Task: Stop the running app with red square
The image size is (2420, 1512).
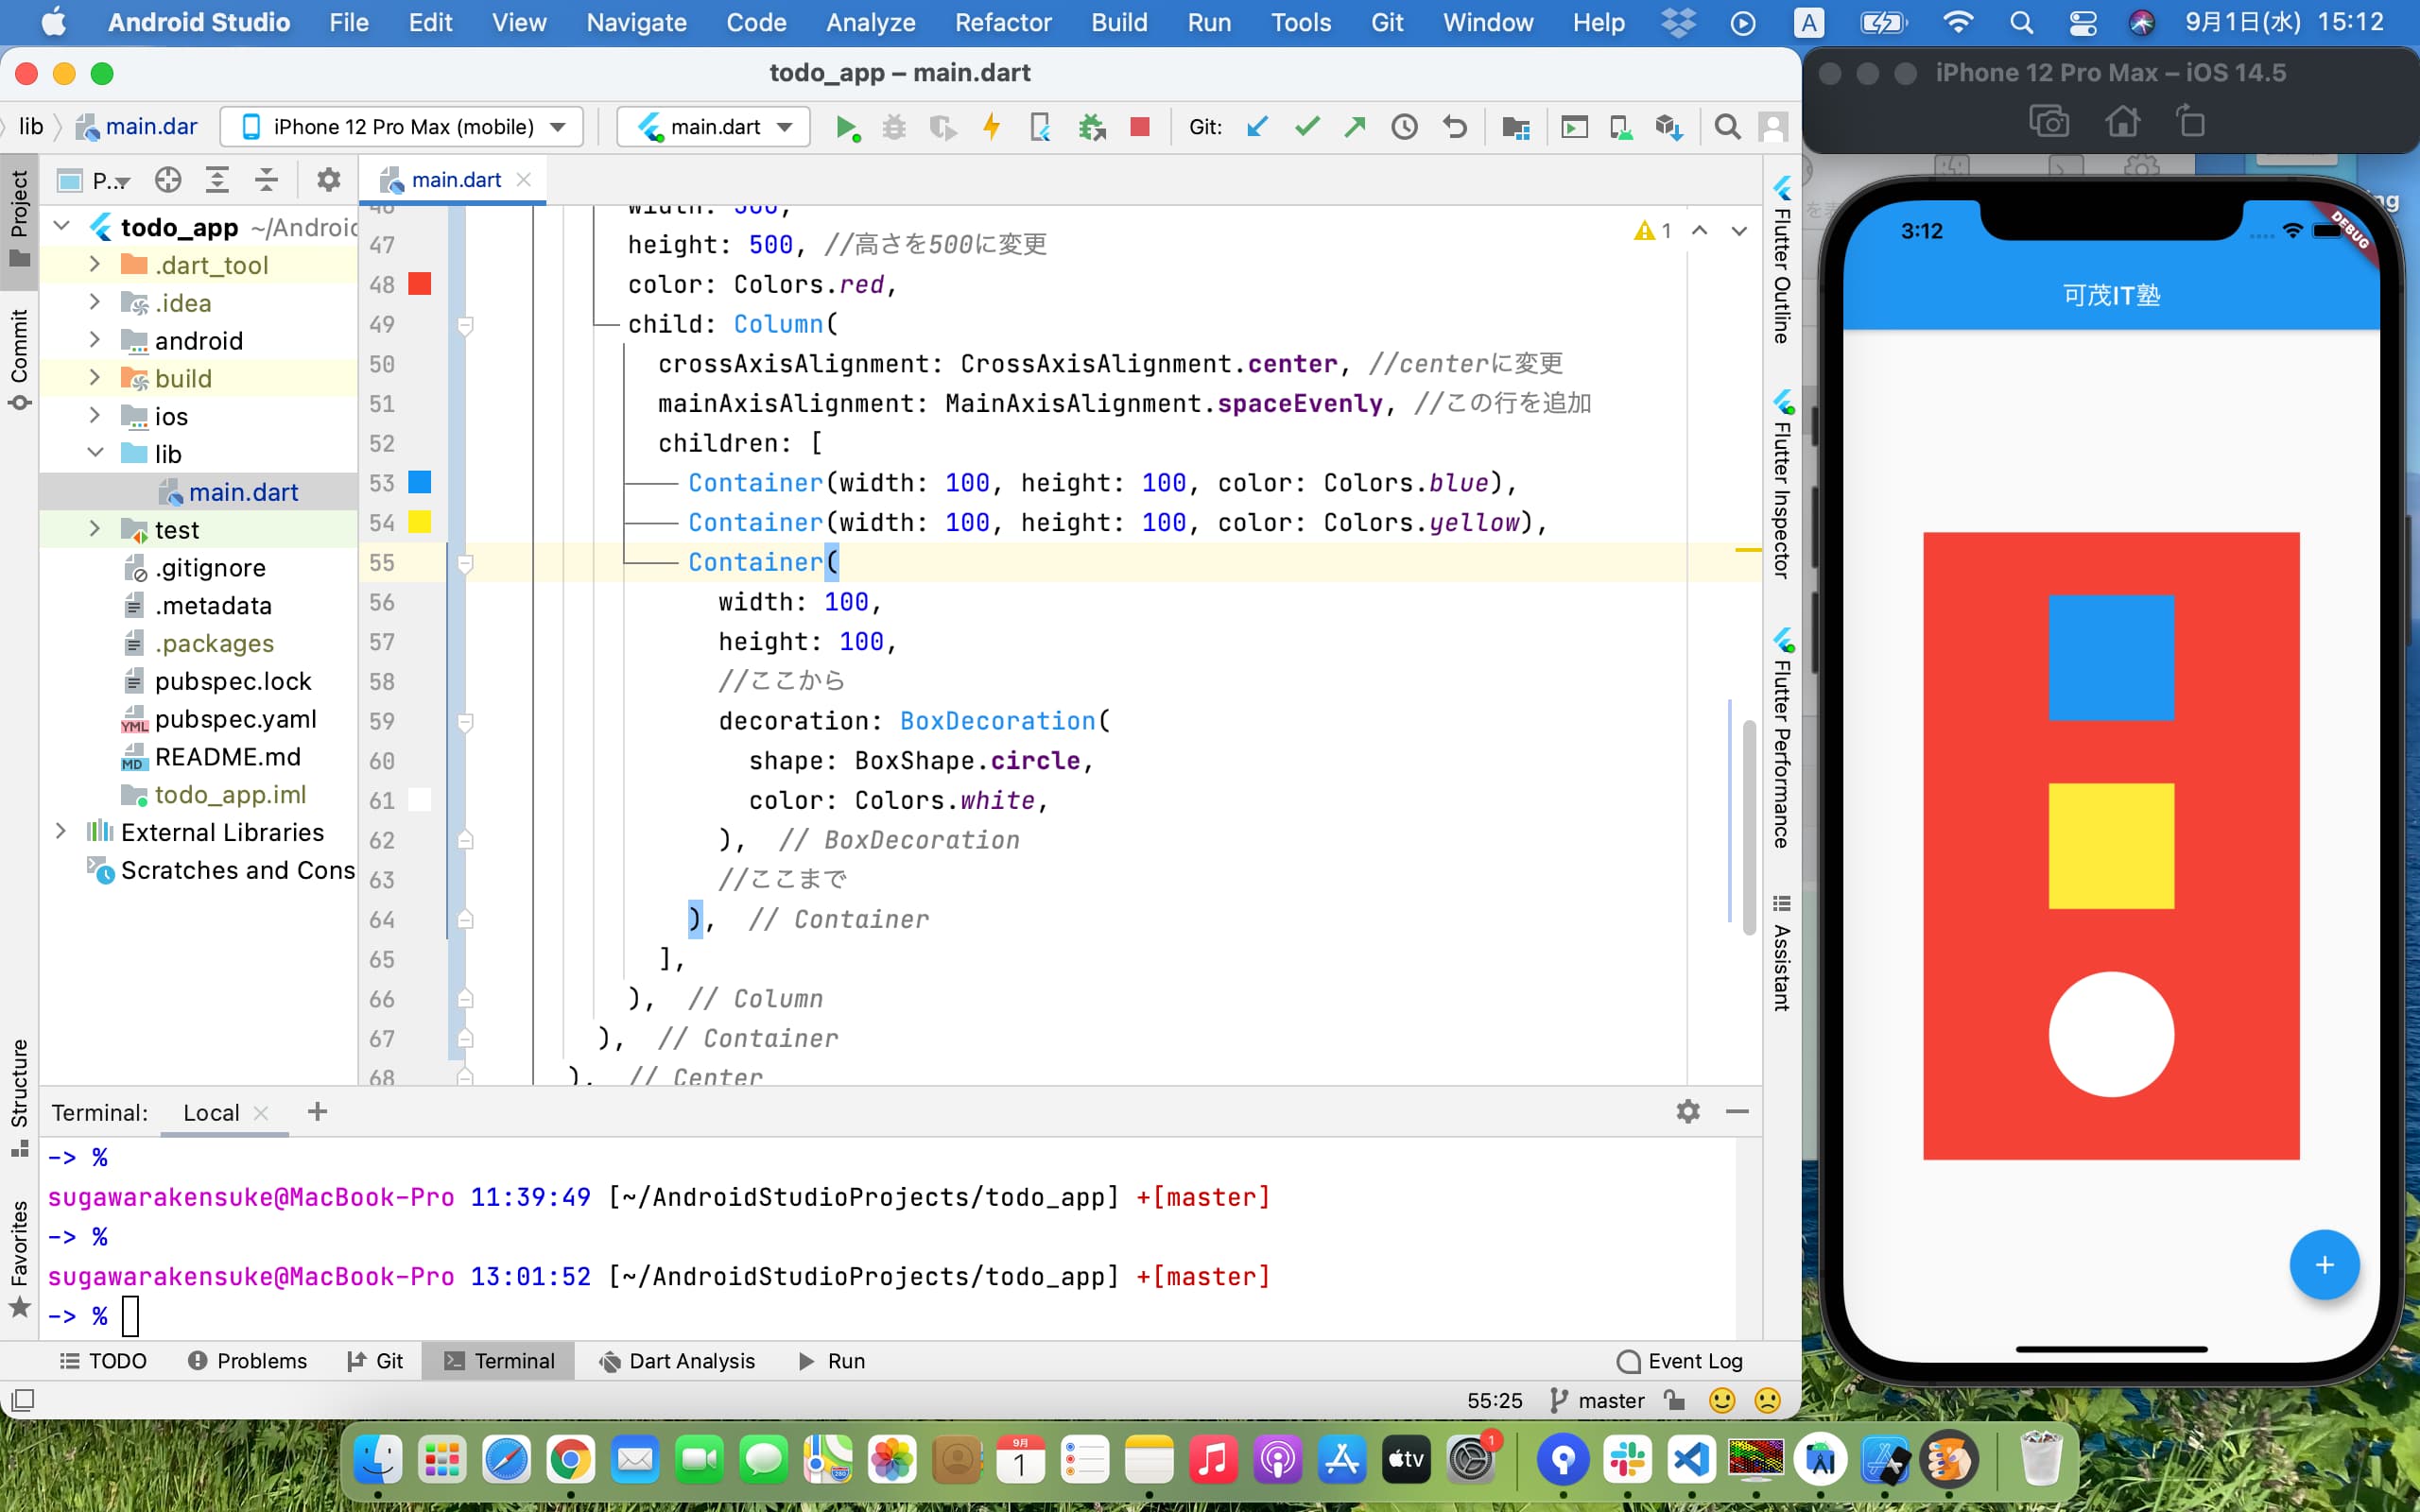Action: [1139, 127]
